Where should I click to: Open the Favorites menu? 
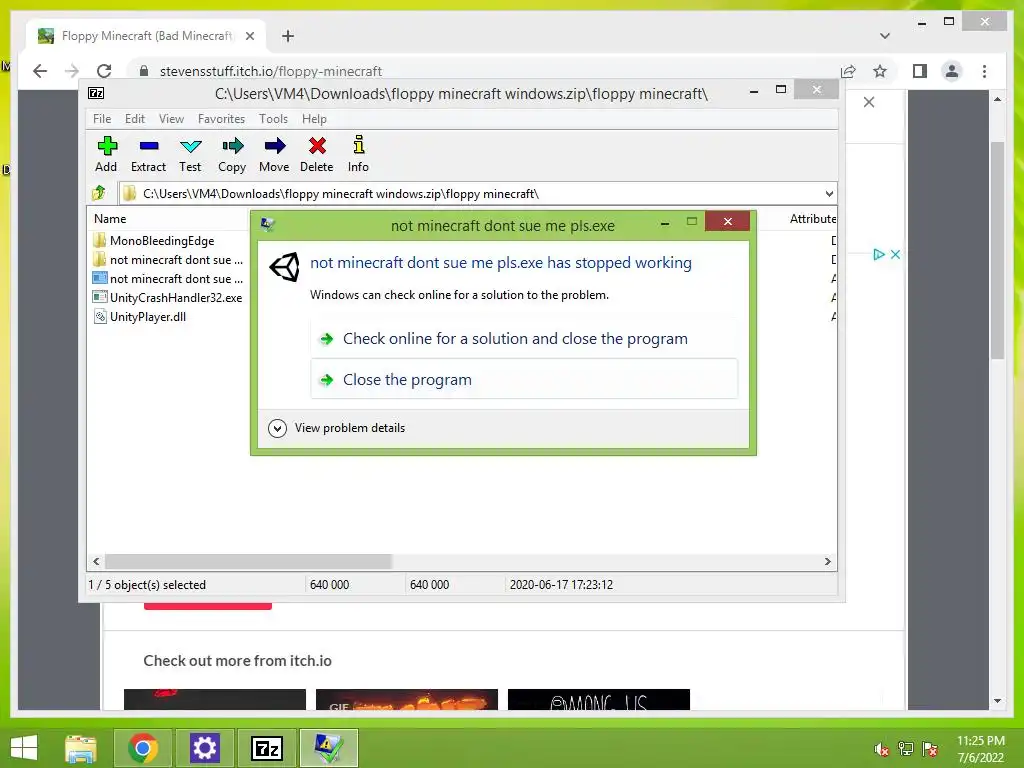tap(221, 119)
